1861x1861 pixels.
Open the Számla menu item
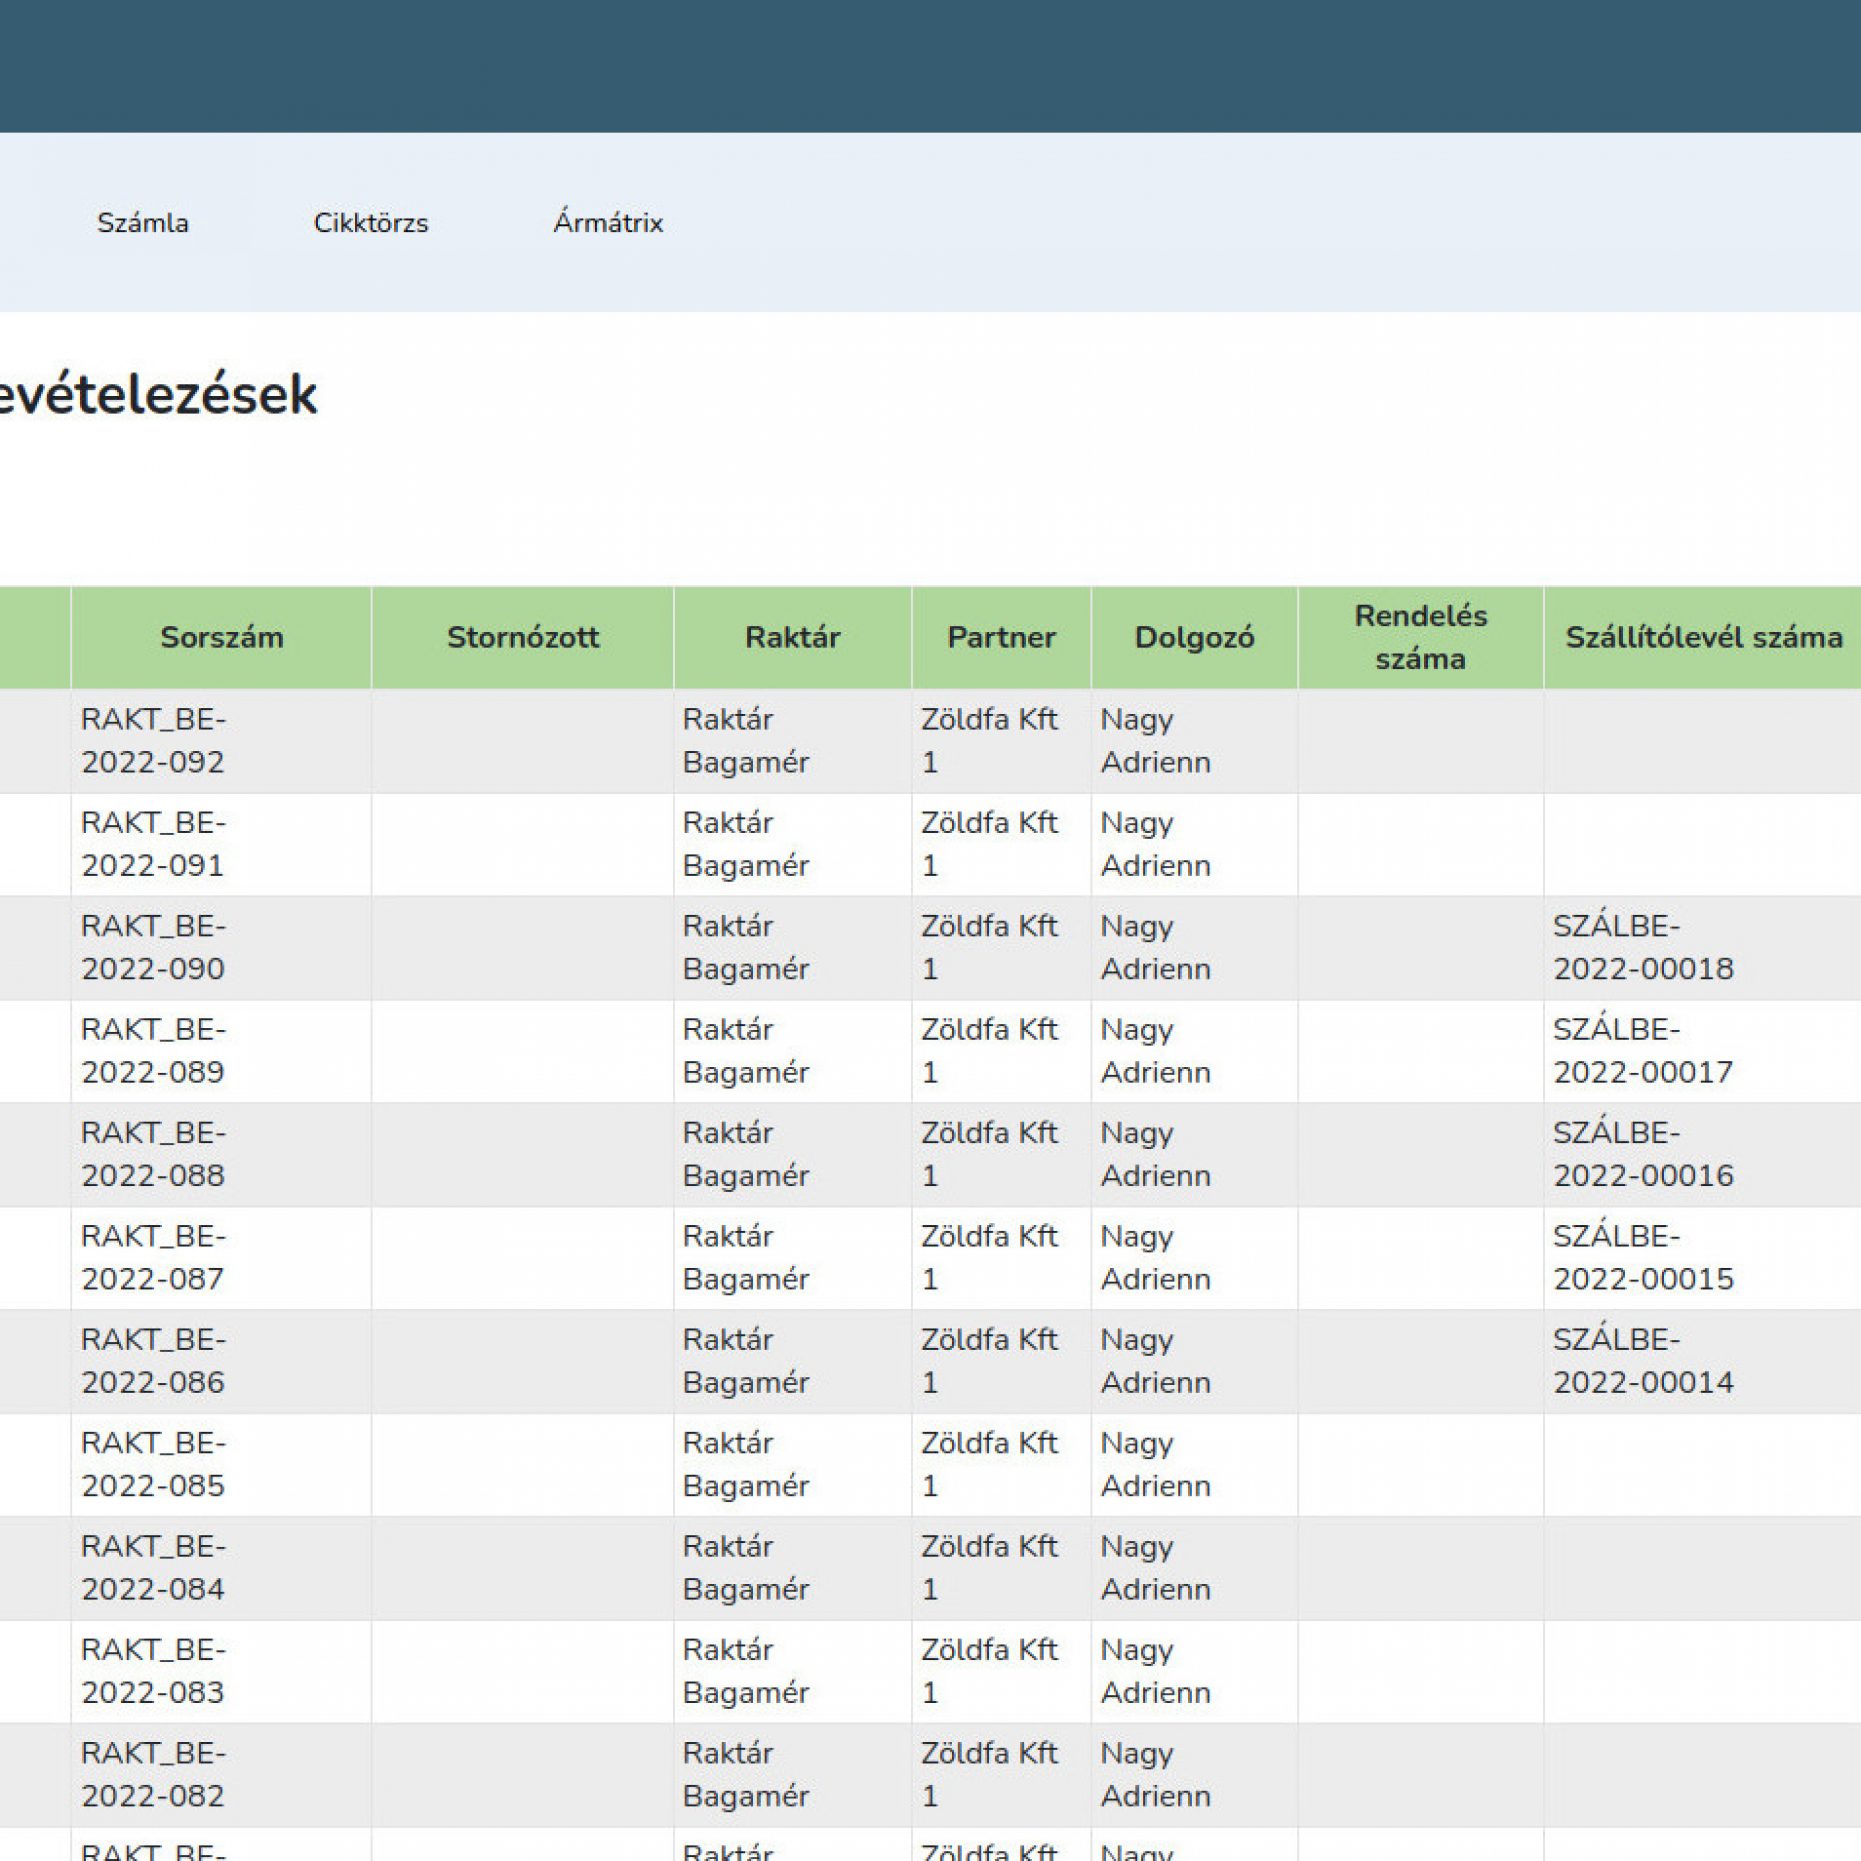click(x=142, y=222)
